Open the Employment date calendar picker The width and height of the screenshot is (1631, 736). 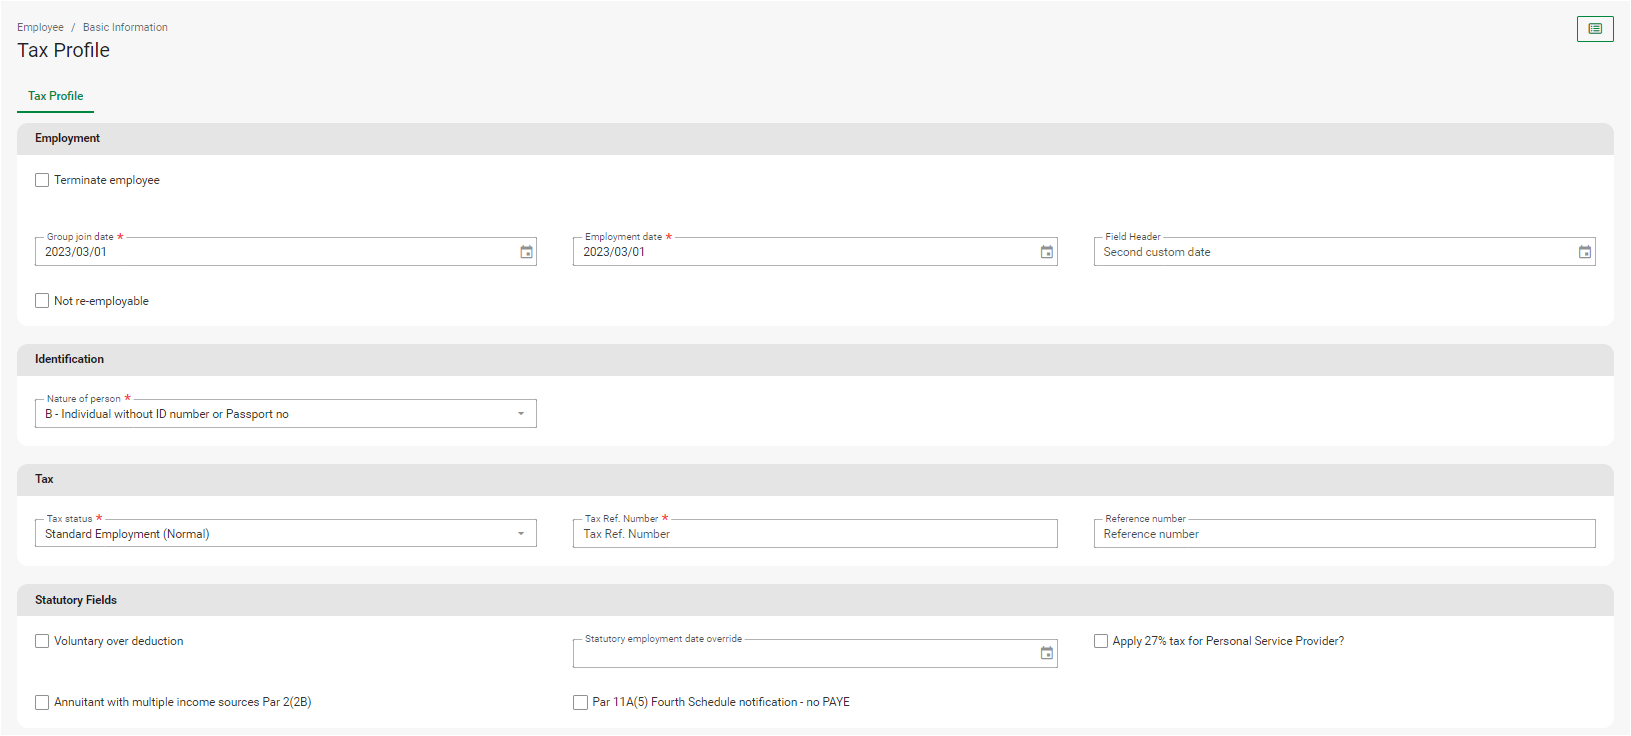click(x=1046, y=252)
